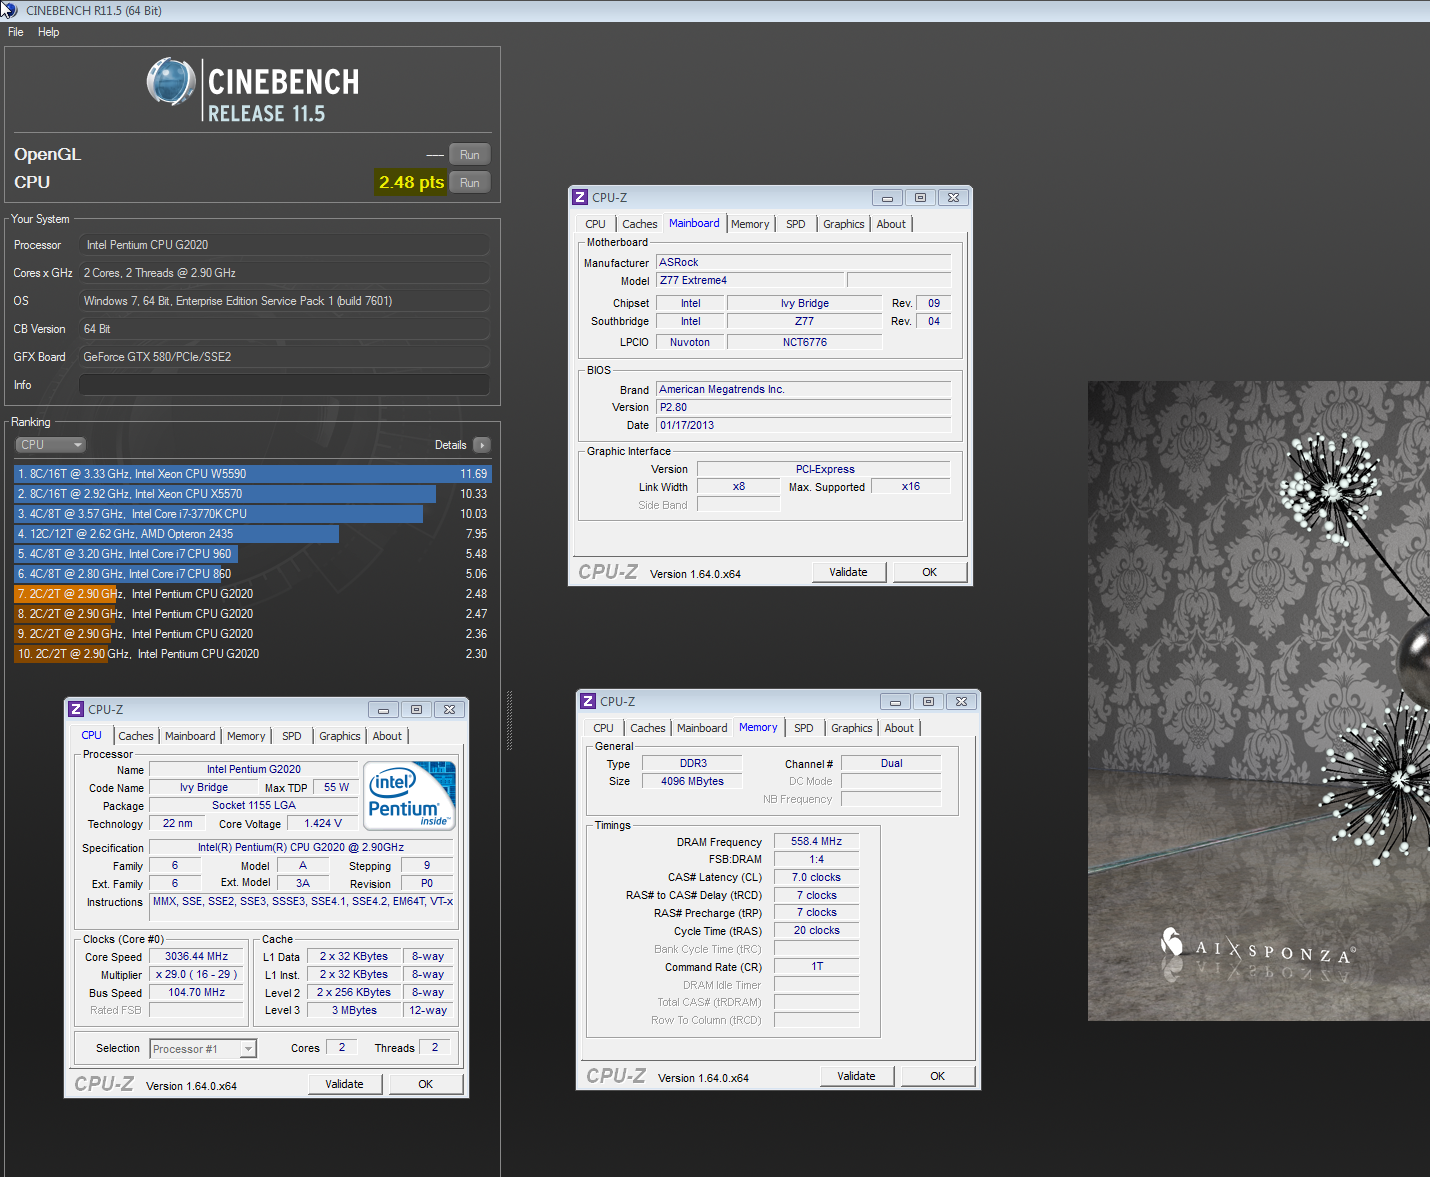Select ranking row Core i7-3770K CPU
1430x1177 pixels.
(x=253, y=514)
